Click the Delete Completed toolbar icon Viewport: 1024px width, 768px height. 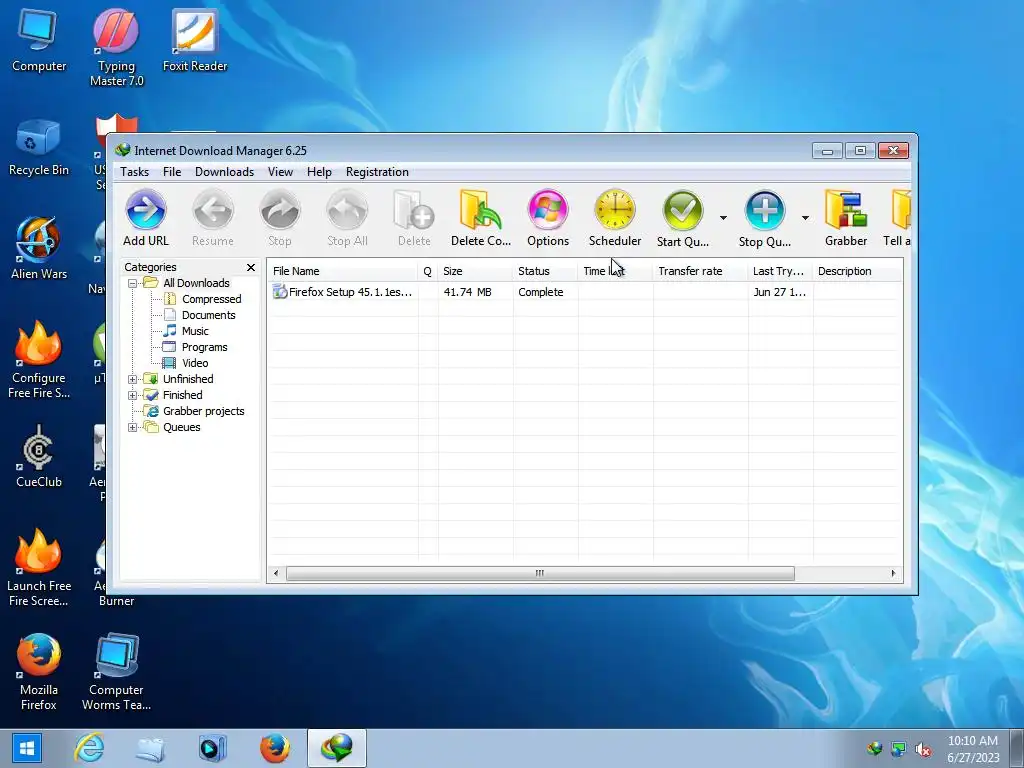[481, 218]
